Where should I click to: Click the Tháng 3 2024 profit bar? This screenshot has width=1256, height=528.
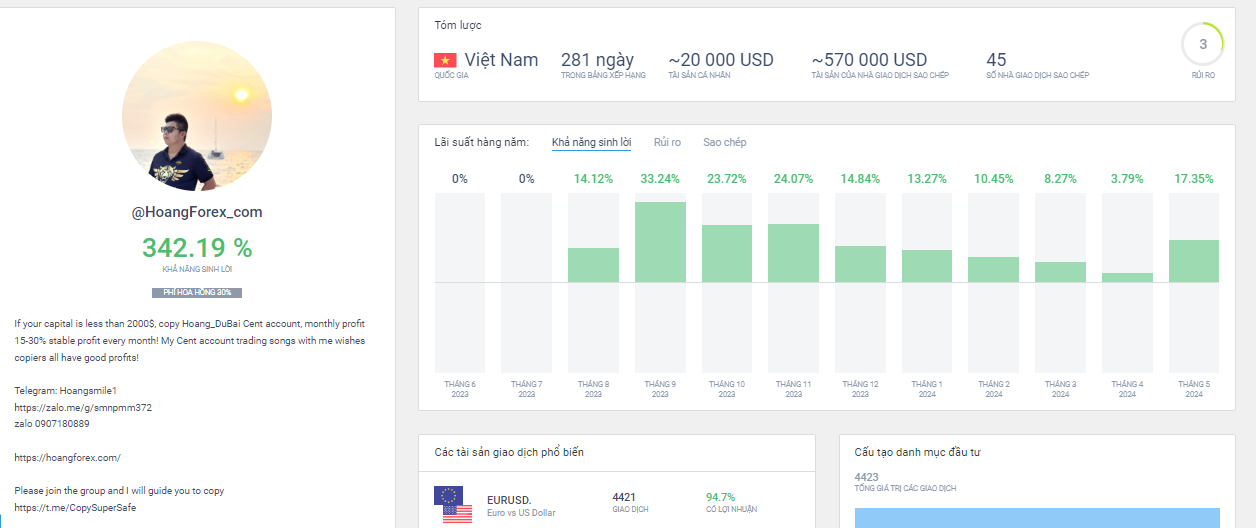click(1060, 272)
